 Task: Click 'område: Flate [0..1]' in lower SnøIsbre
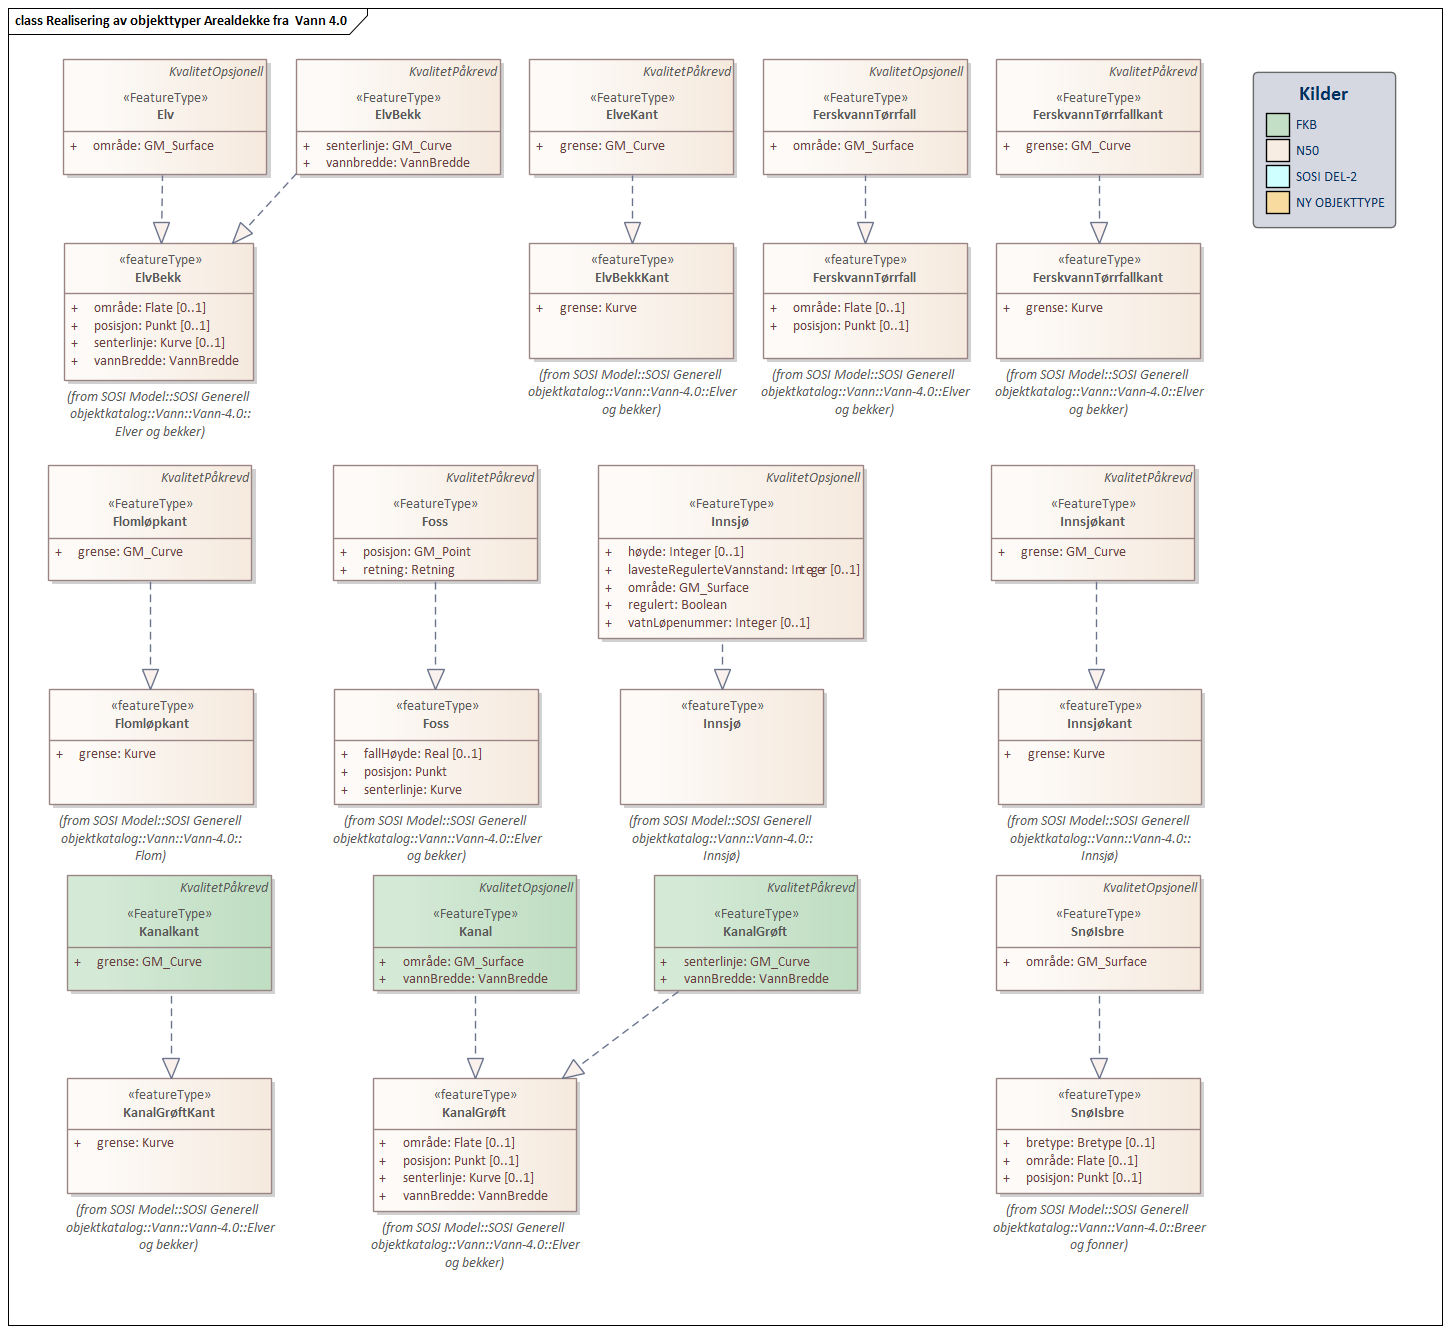click(1082, 1161)
